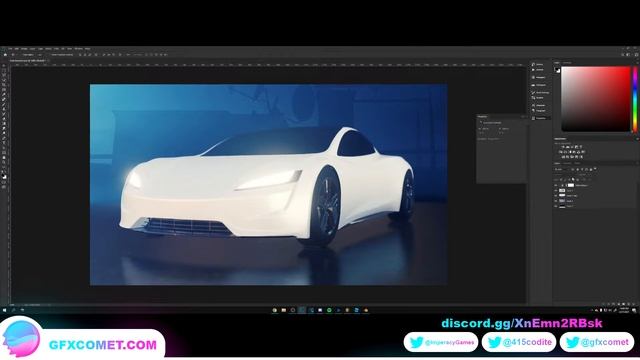Click the car image on the canvas
Image resolution: width=640 pixels, height=360 pixels.
[268, 184]
